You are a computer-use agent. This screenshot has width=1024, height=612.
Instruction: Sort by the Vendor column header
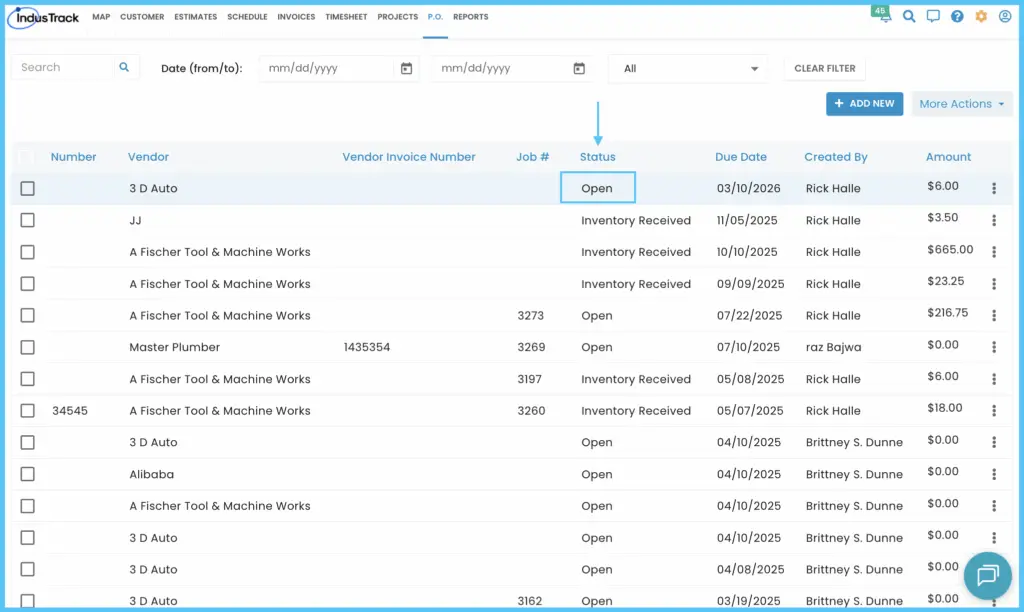pos(148,157)
